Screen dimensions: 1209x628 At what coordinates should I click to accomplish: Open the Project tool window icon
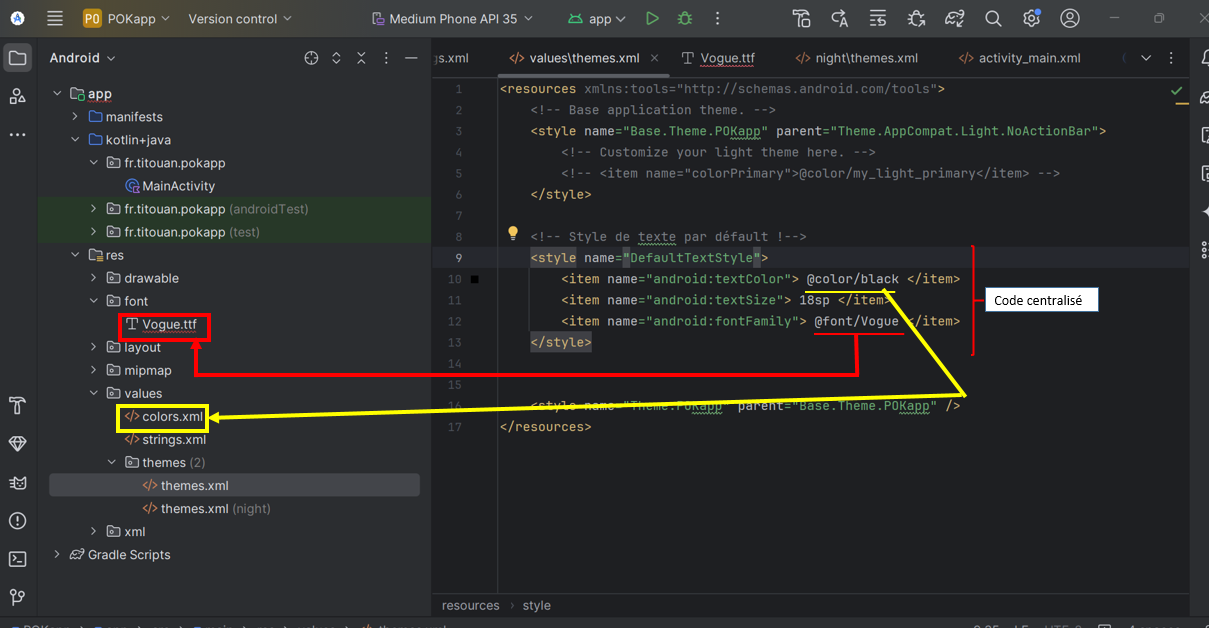17,58
